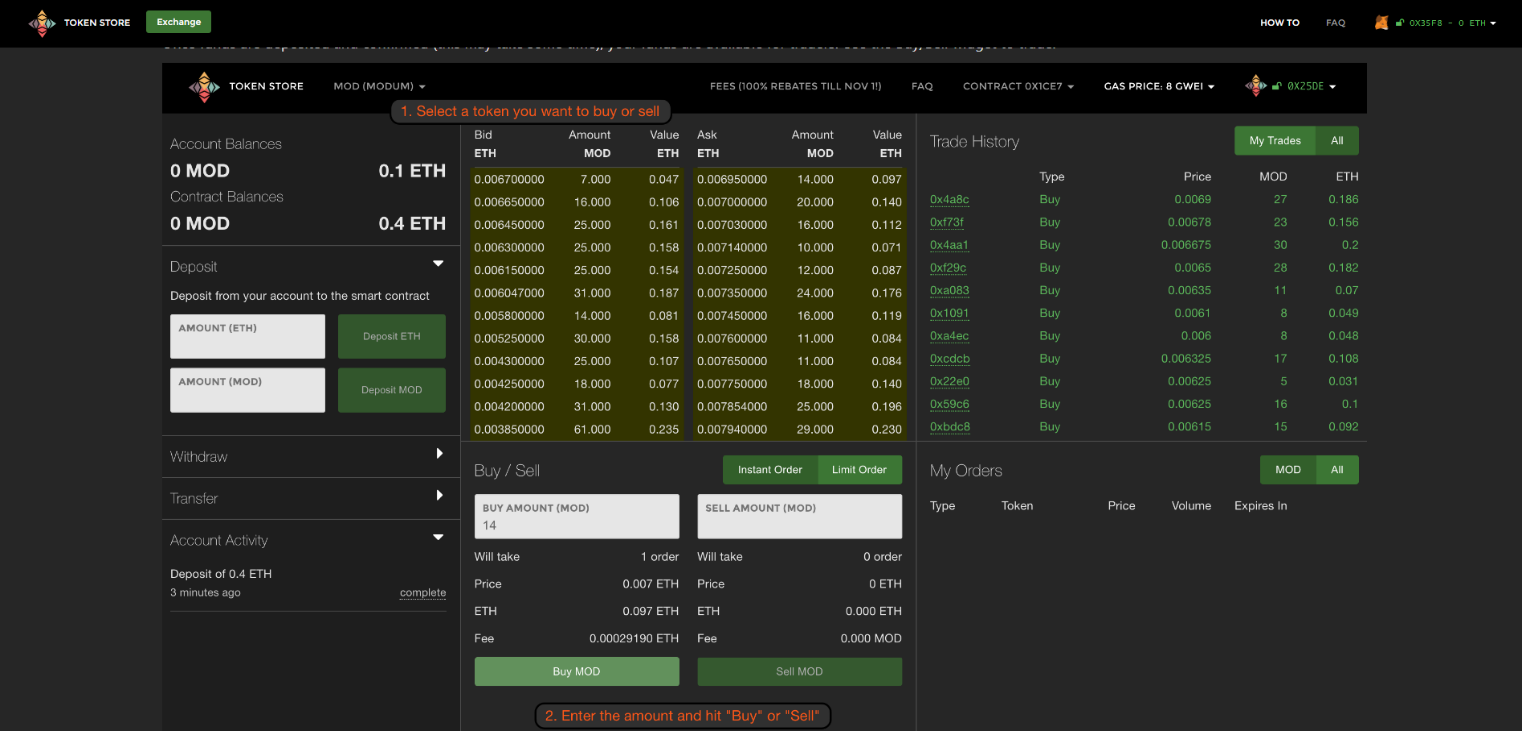Open the complete status link
This screenshot has width=1522, height=731.
[x=423, y=593]
